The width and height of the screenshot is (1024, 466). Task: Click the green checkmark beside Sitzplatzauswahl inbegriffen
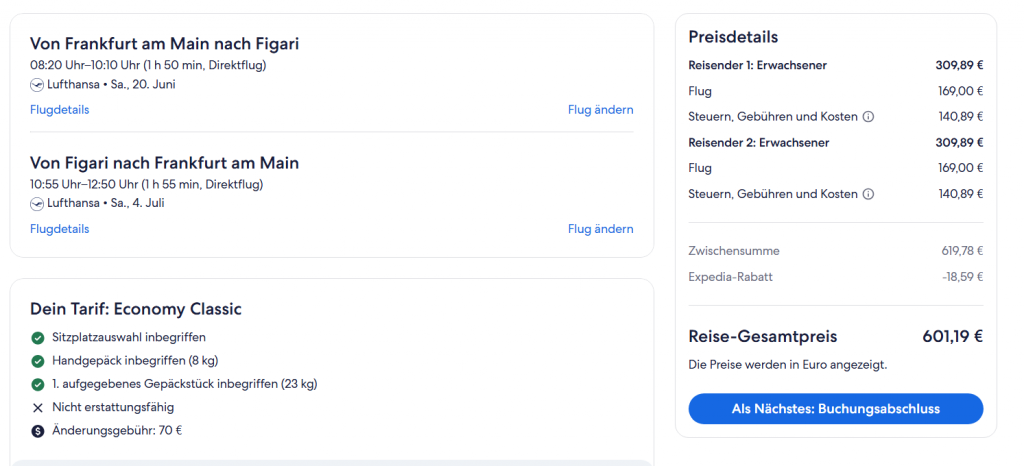[38, 338]
